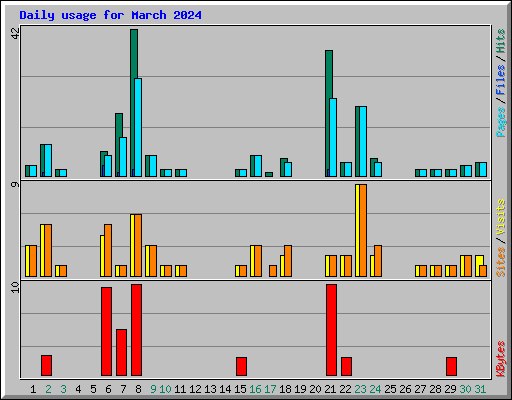Select the blue 'Files' legend label
This screenshot has width=512, height=400.
[x=500, y=79]
